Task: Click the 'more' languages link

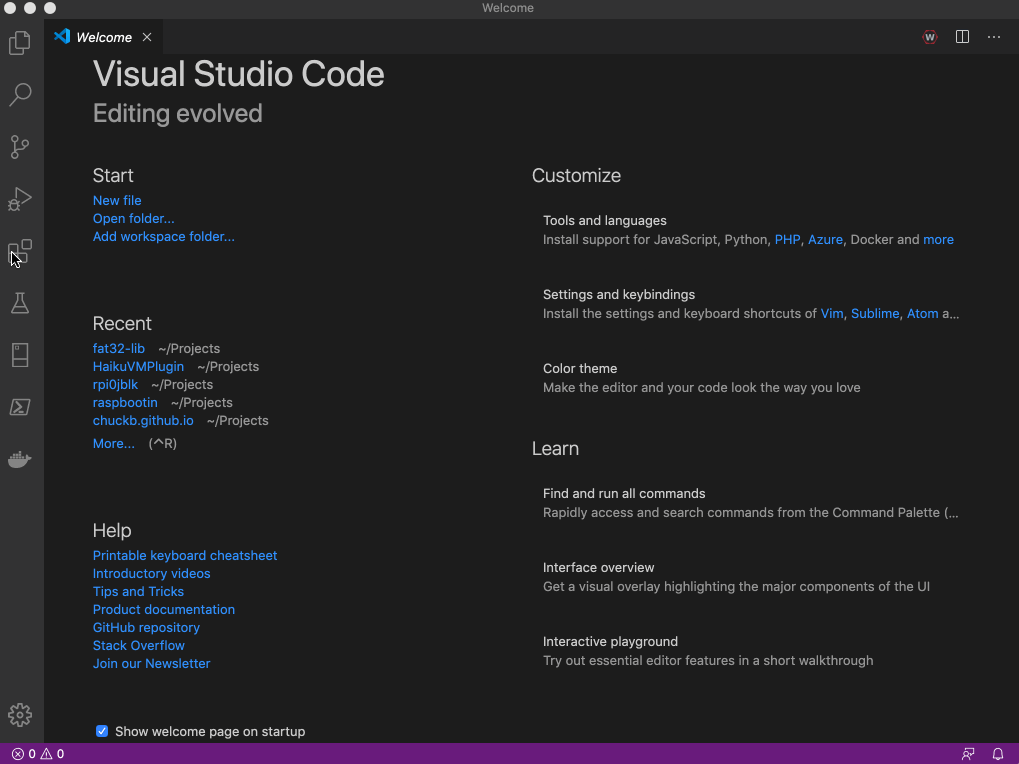Action: click(x=938, y=240)
